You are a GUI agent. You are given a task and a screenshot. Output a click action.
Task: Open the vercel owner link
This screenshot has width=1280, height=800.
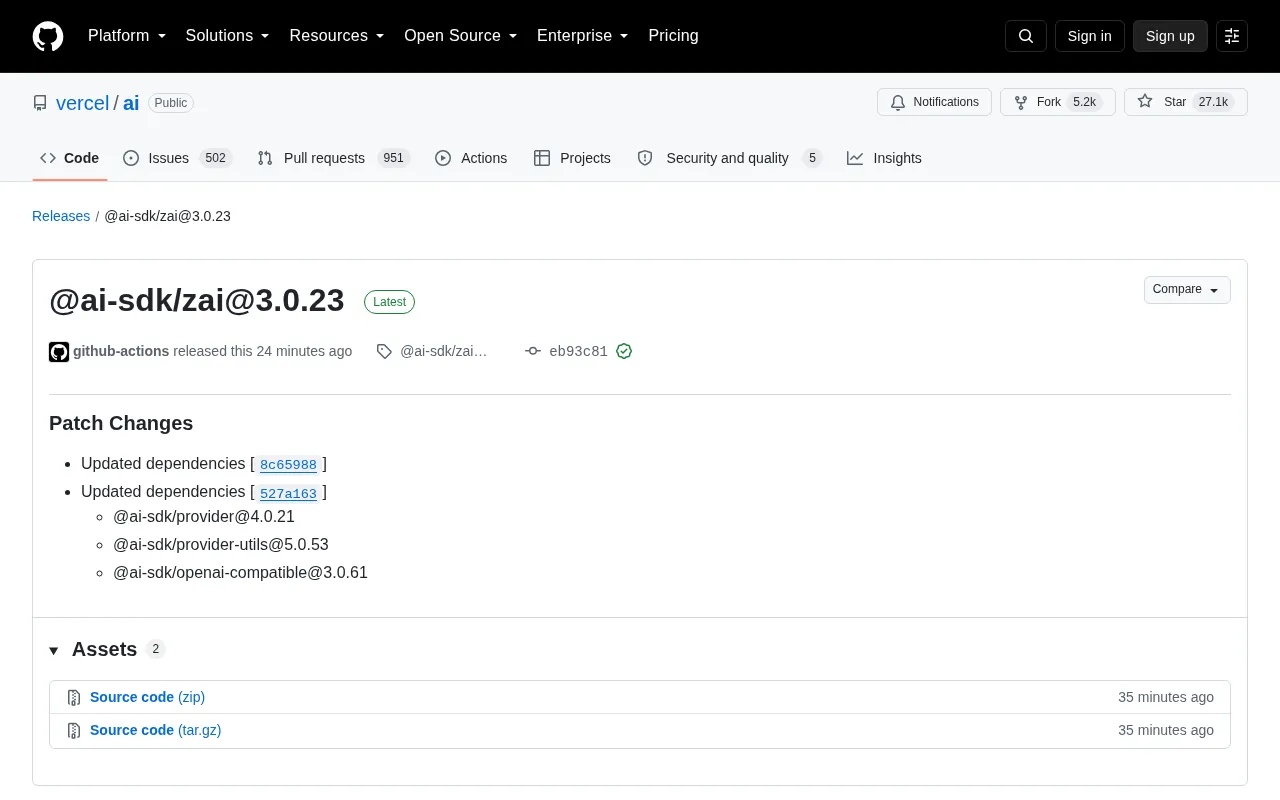(x=82, y=103)
